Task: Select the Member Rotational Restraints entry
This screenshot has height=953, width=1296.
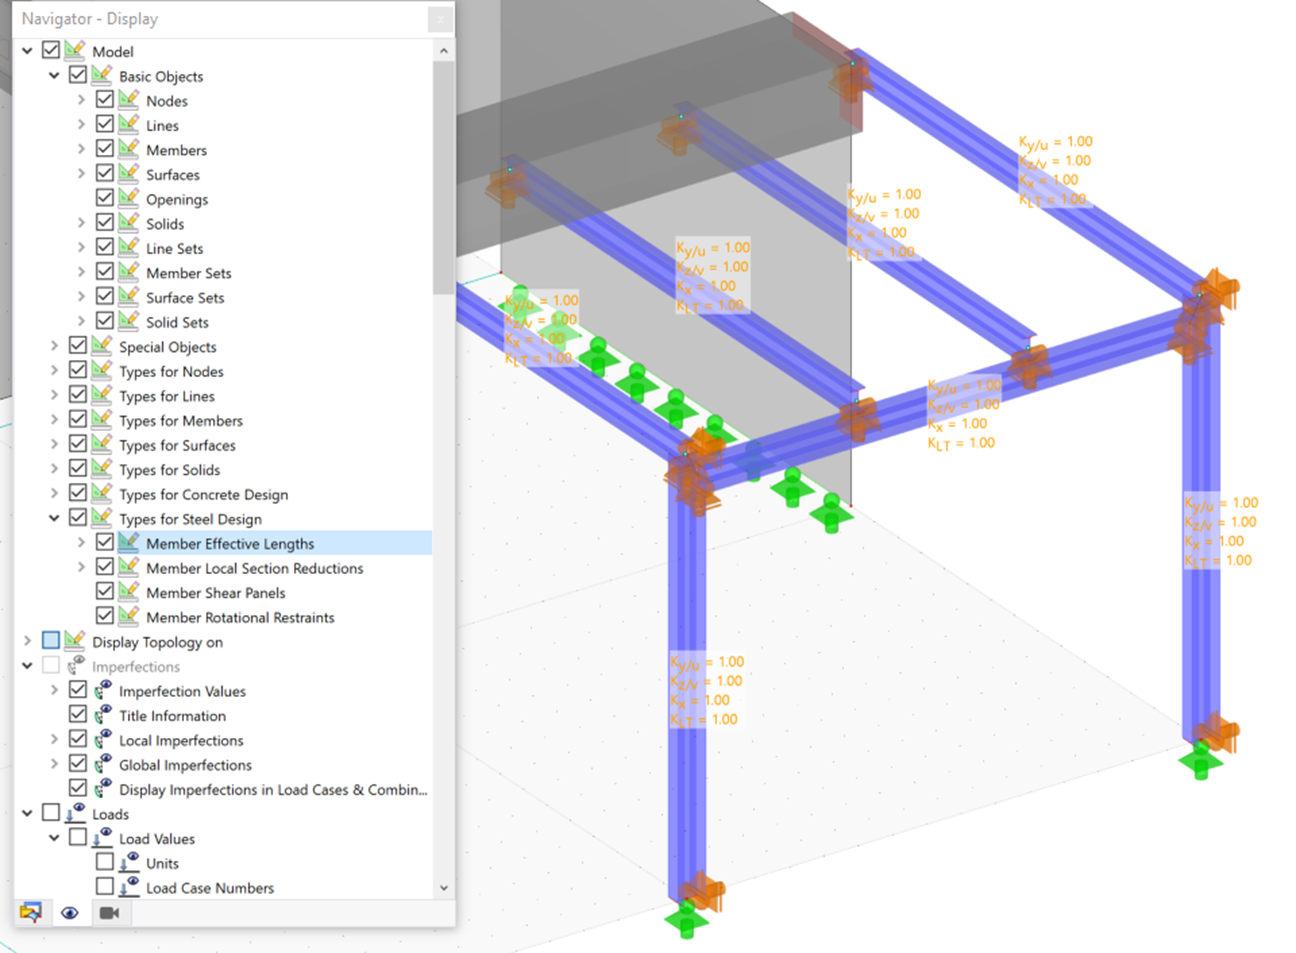Action: pos(238,617)
